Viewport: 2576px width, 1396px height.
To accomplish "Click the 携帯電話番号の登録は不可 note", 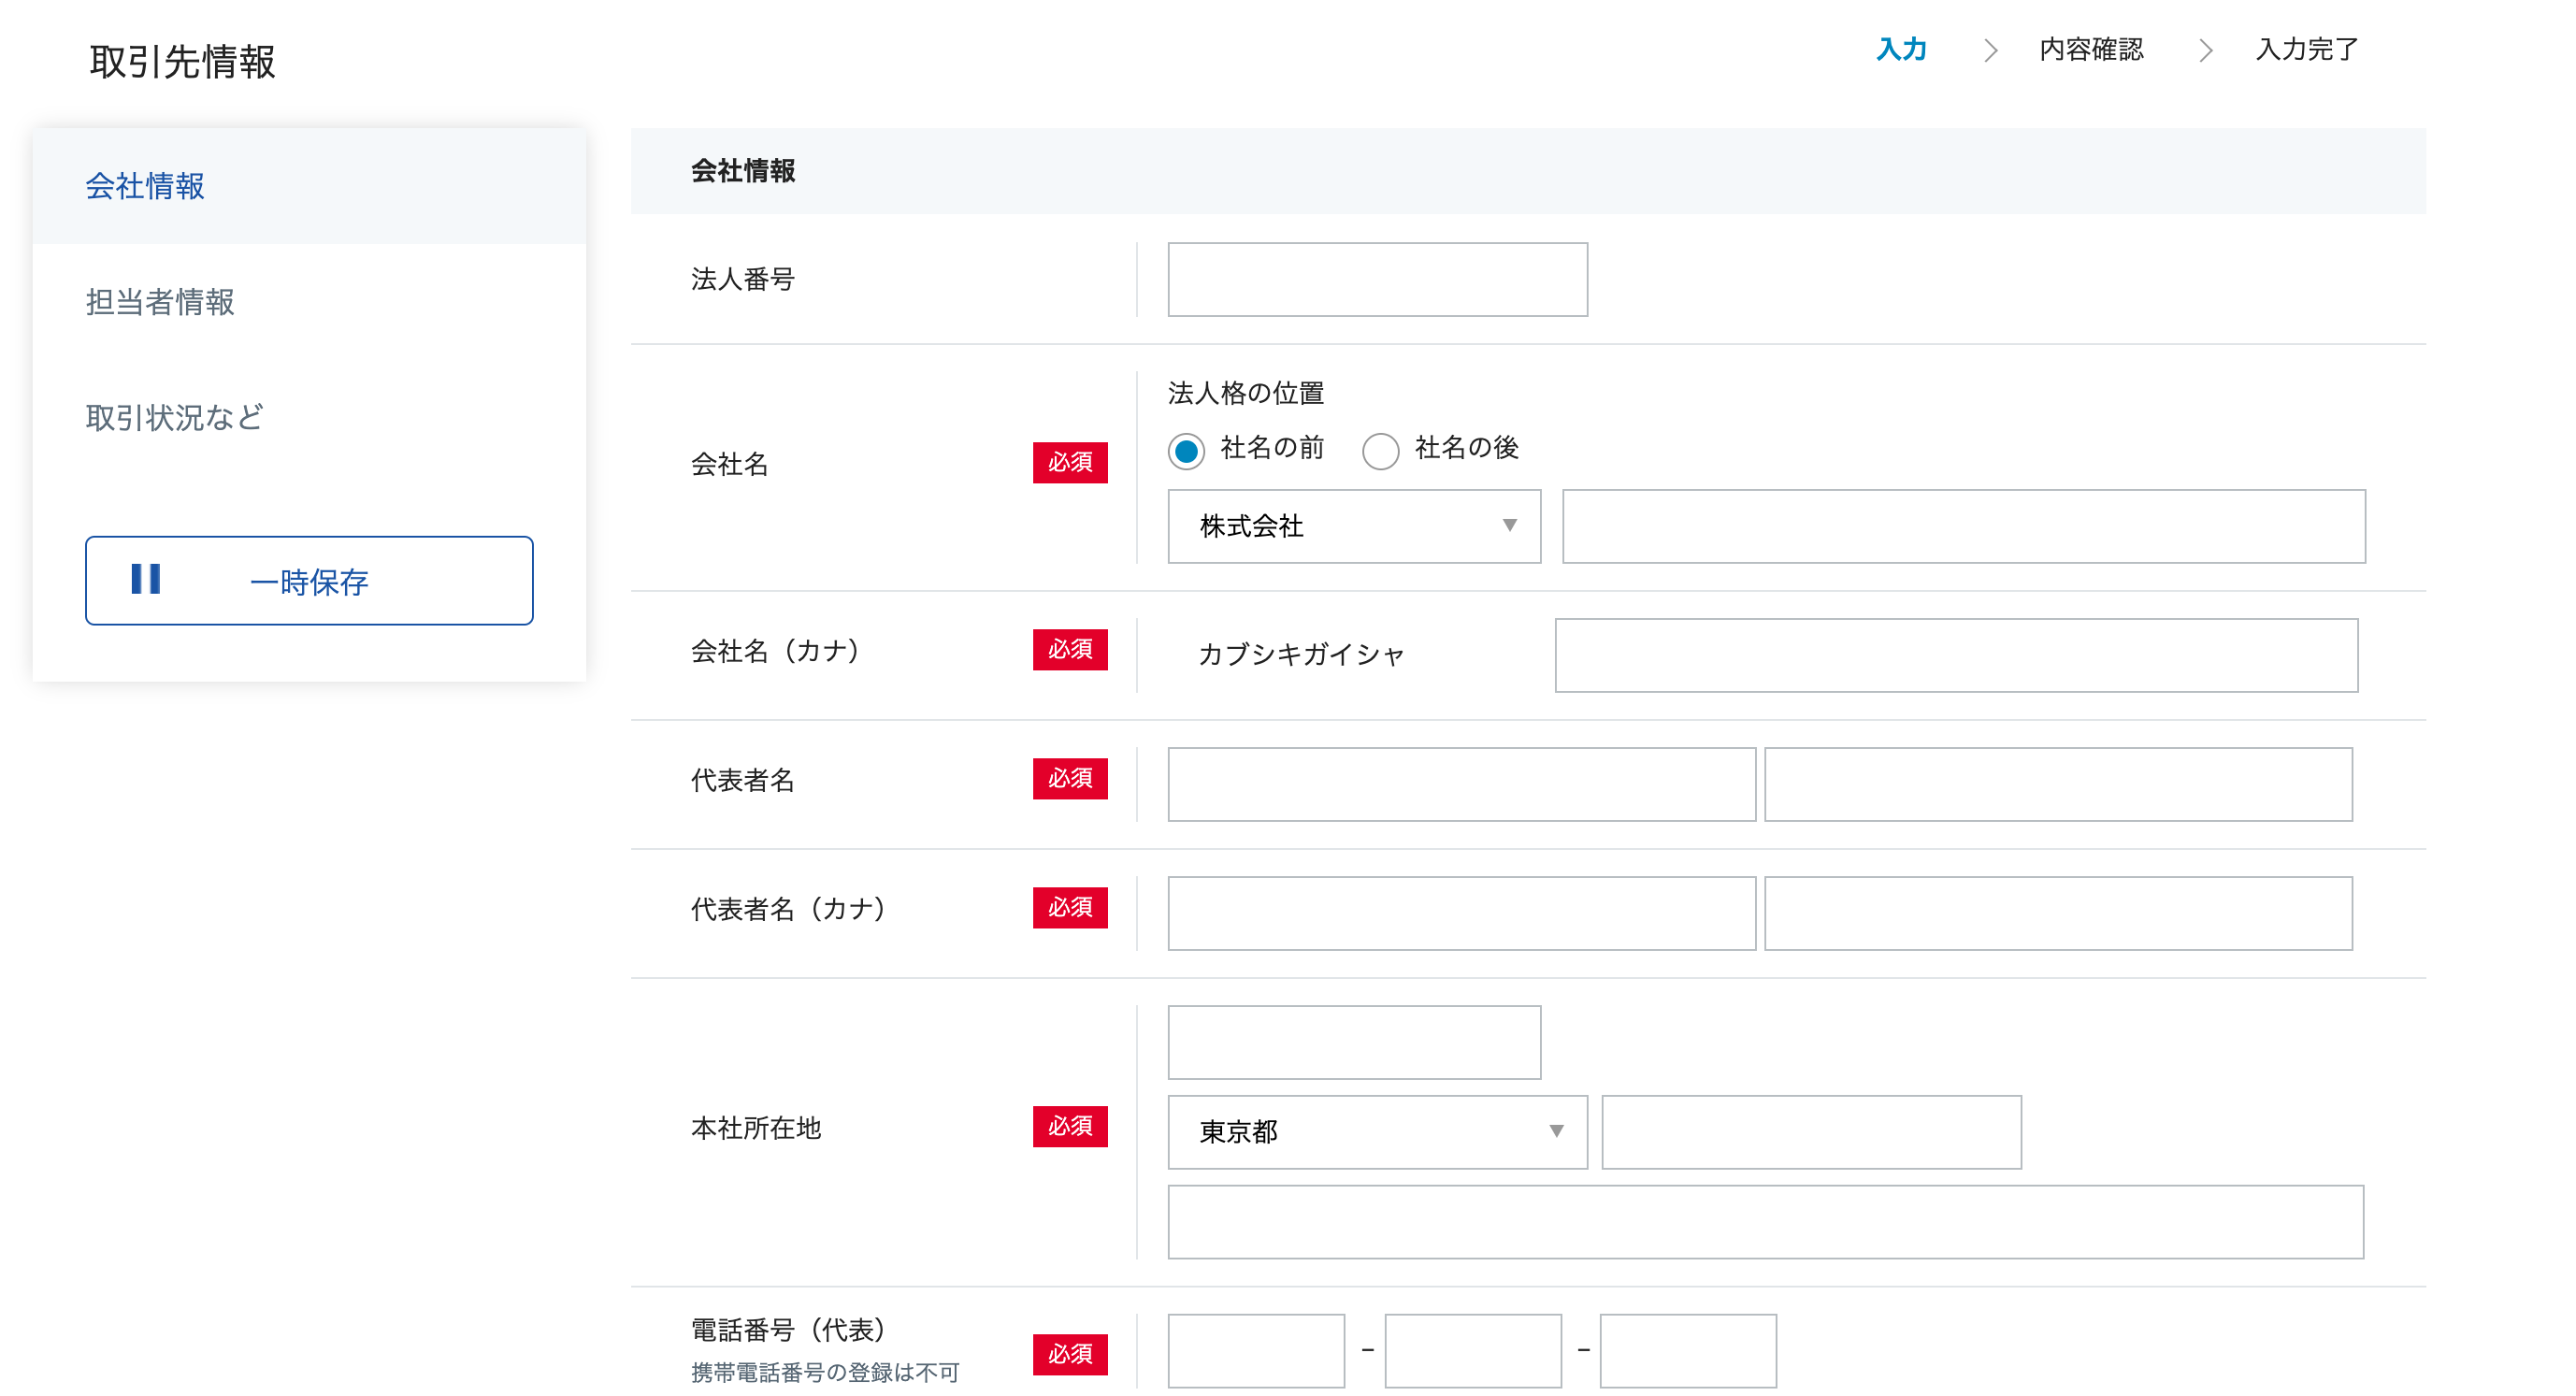I will pos(825,1372).
